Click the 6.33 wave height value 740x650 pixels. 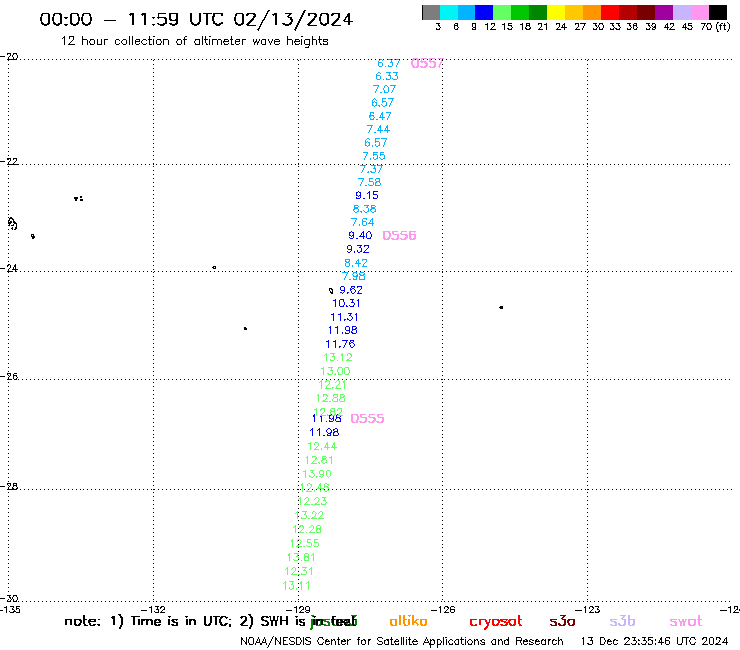click(387, 76)
